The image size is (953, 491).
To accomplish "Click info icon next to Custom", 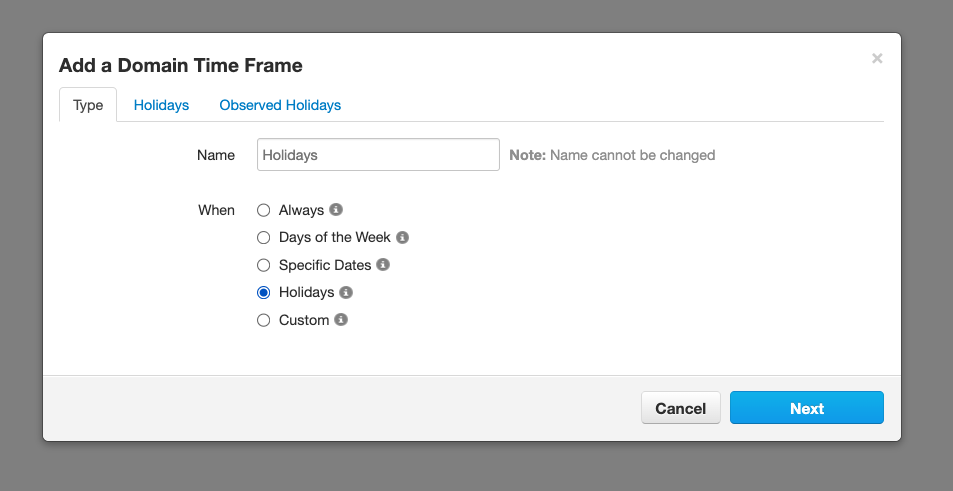I will pyautogui.click(x=341, y=320).
